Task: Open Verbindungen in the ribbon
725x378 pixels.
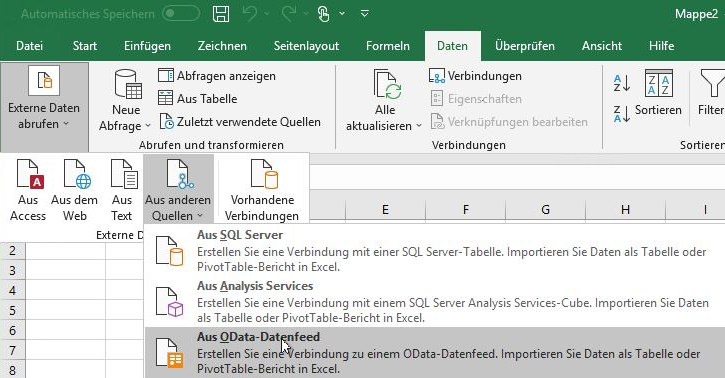Action: click(x=475, y=76)
